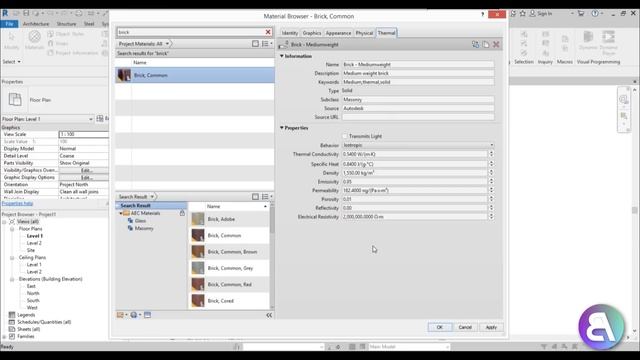Toggle project materials panel view icon
Viewport: 640px width, 360px height.
click(255, 44)
